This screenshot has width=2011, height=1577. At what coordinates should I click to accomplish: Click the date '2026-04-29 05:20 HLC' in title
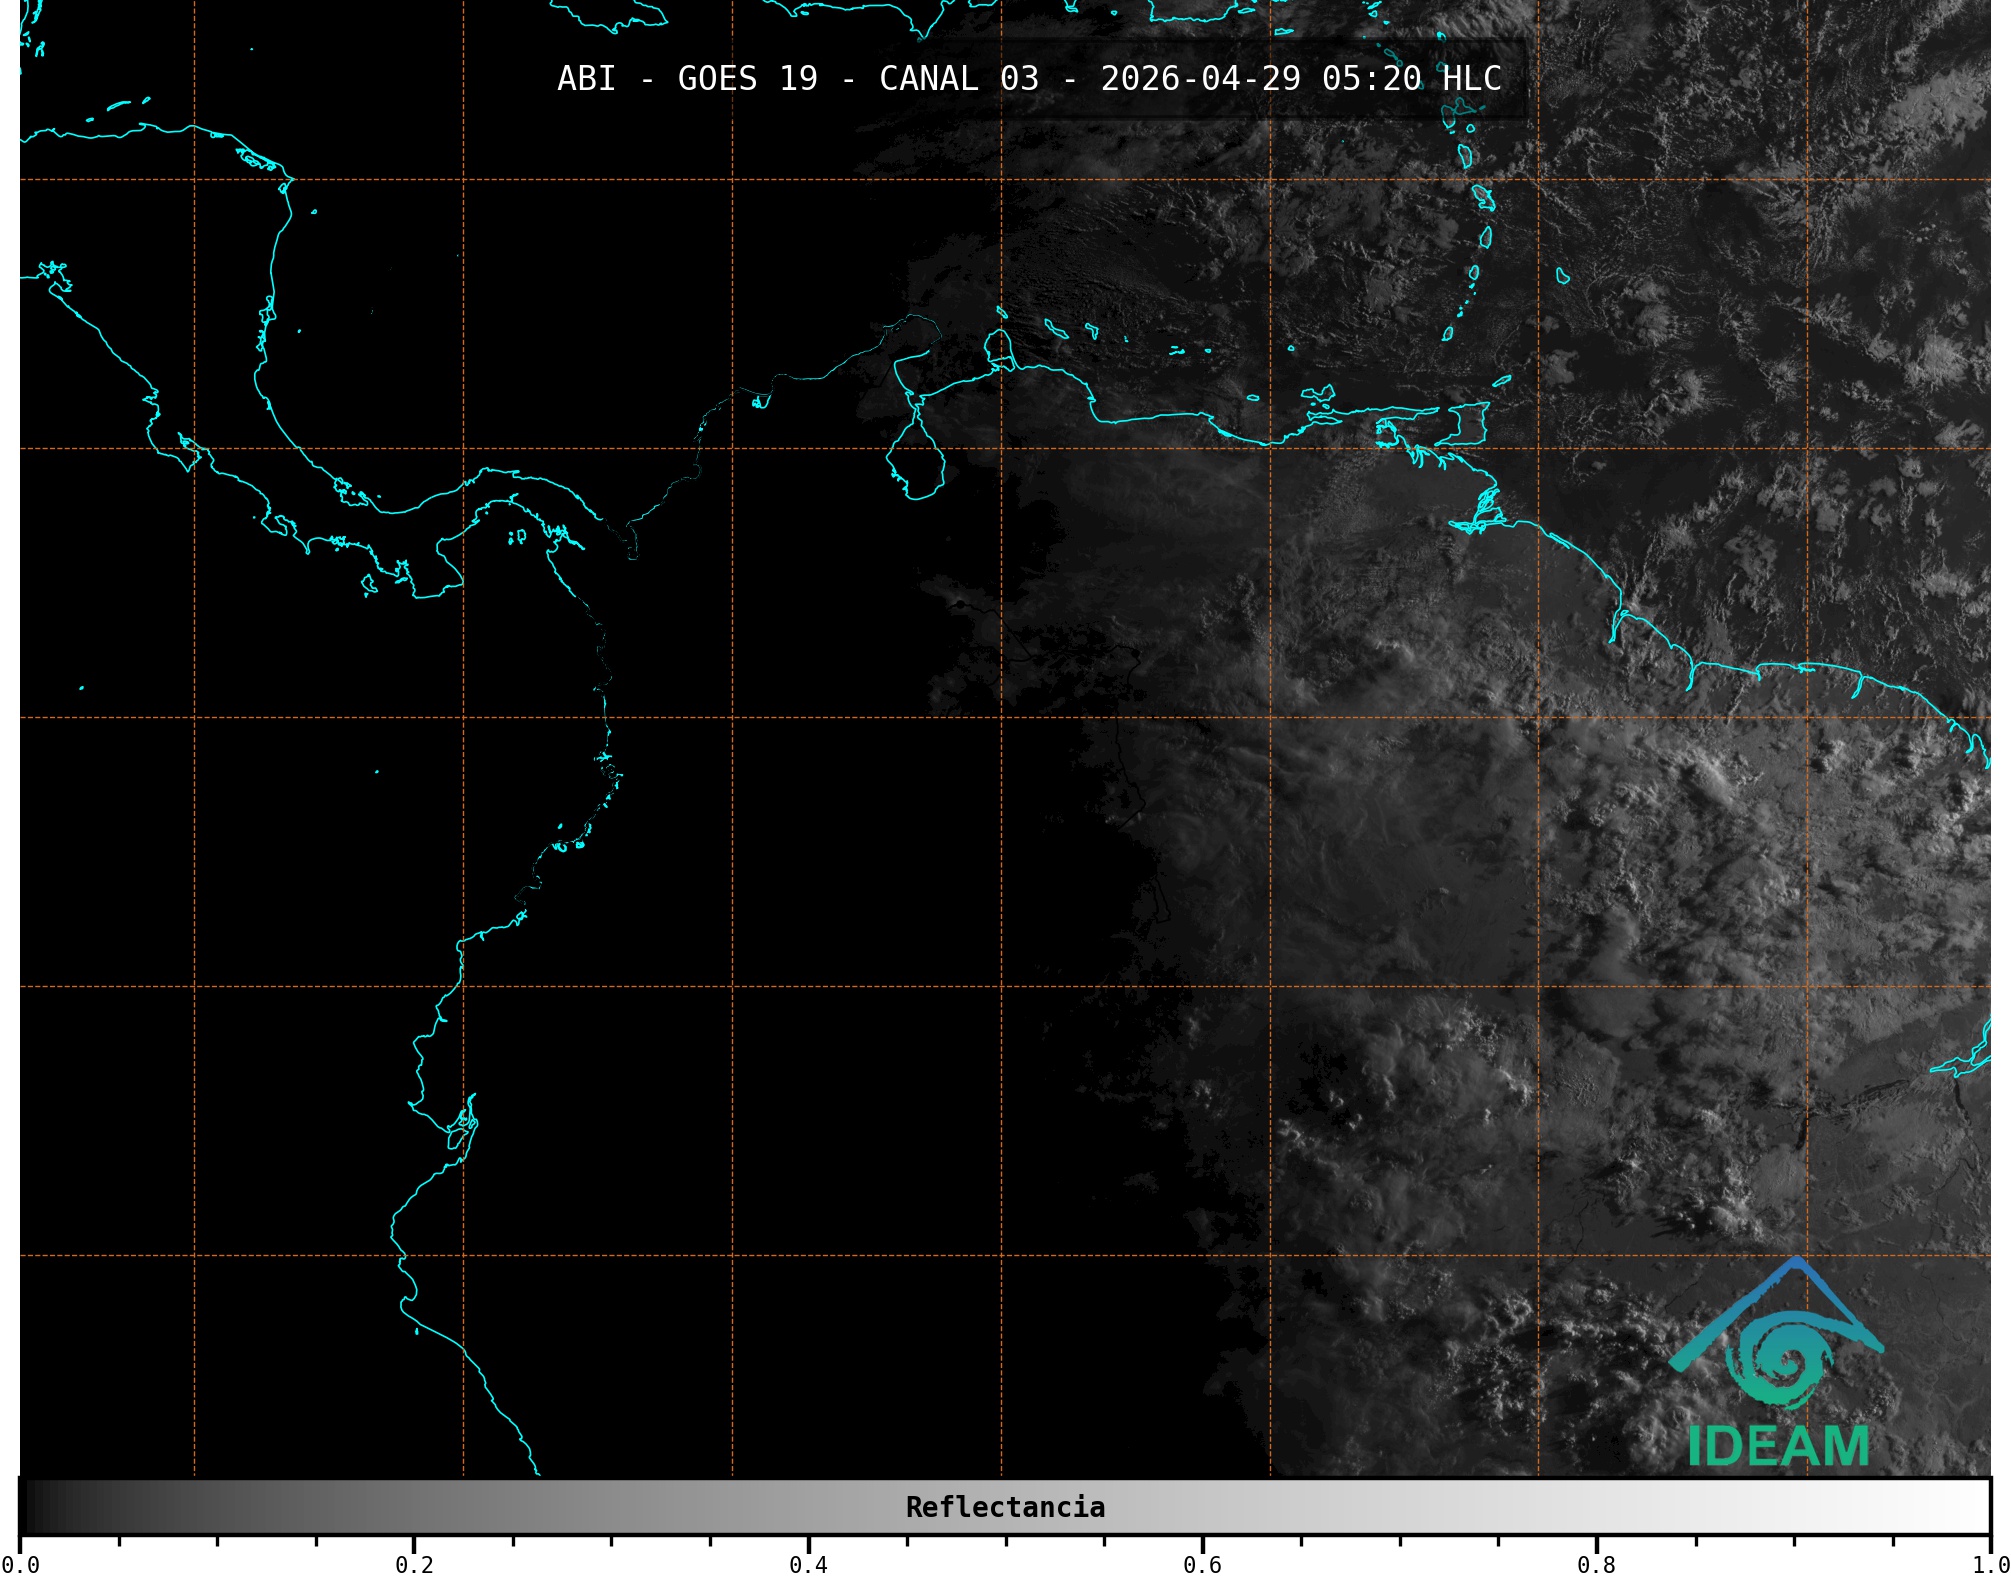point(1300,79)
